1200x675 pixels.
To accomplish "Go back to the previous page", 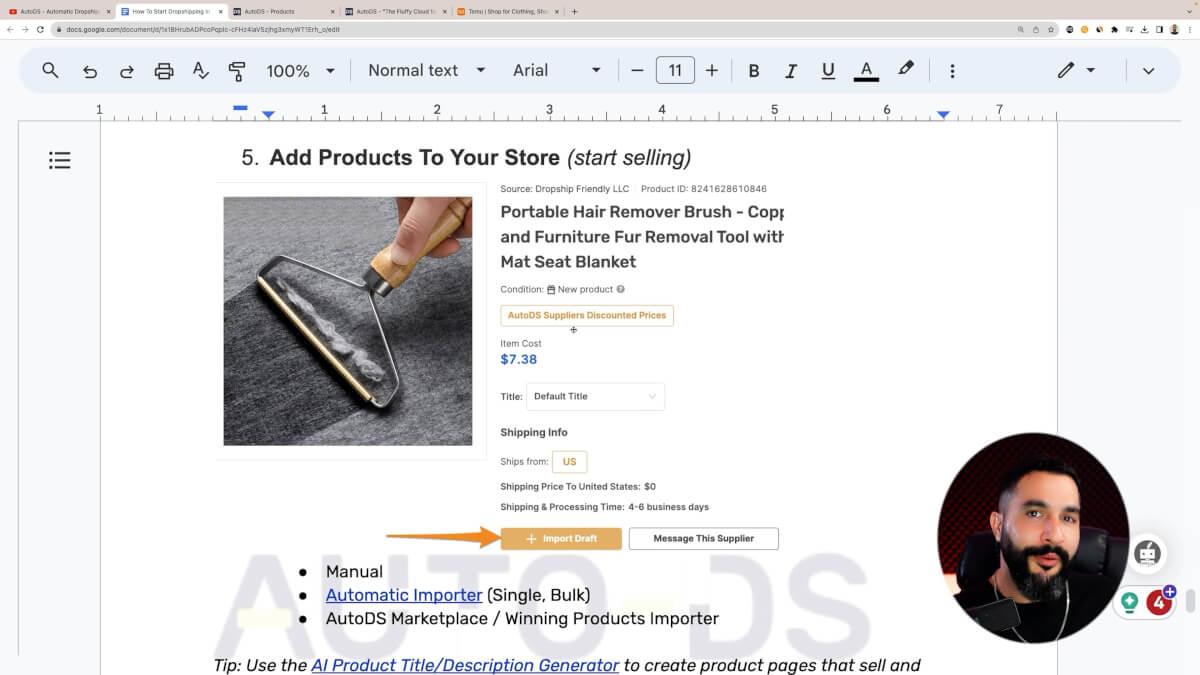I will [x=10, y=30].
